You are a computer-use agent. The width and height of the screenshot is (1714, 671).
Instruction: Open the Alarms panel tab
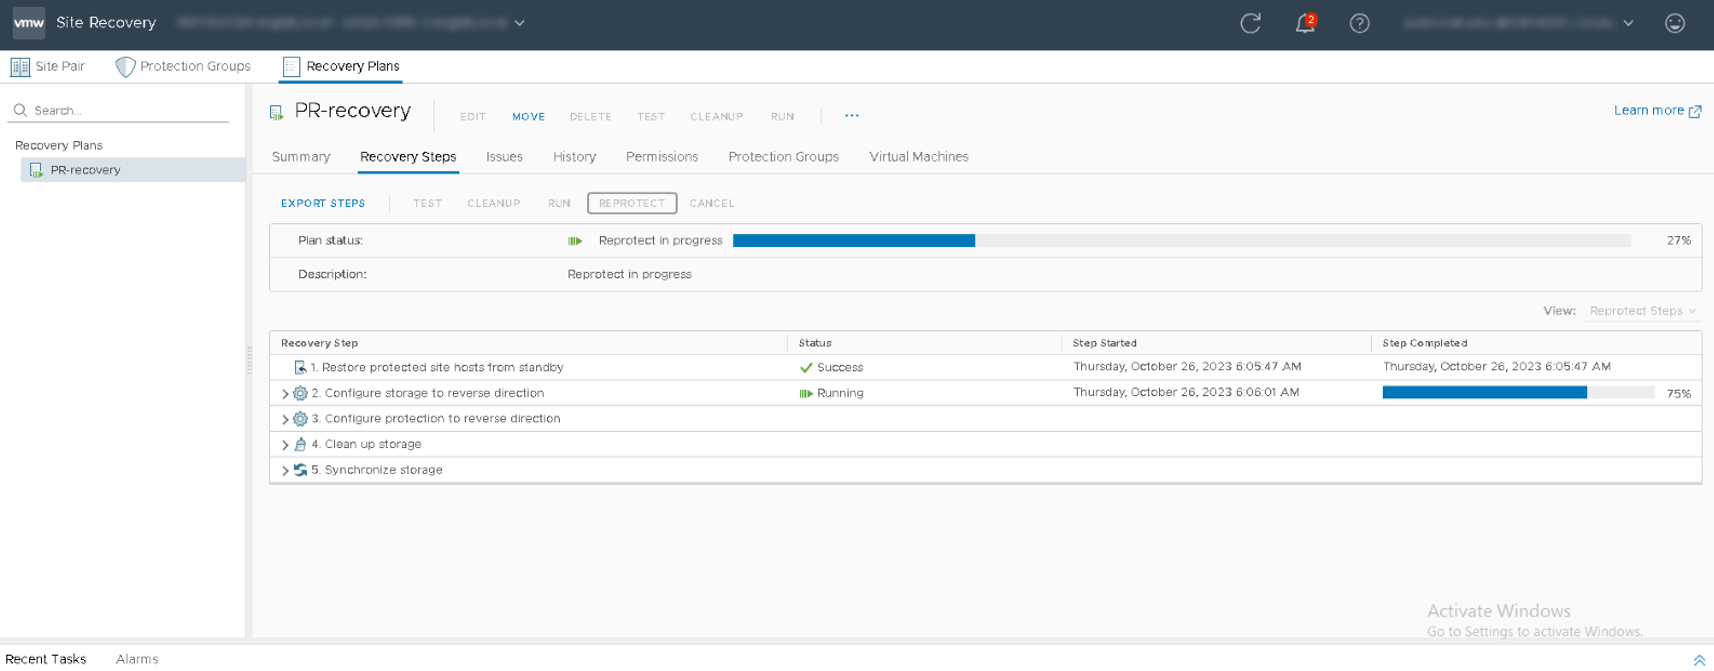137,659
